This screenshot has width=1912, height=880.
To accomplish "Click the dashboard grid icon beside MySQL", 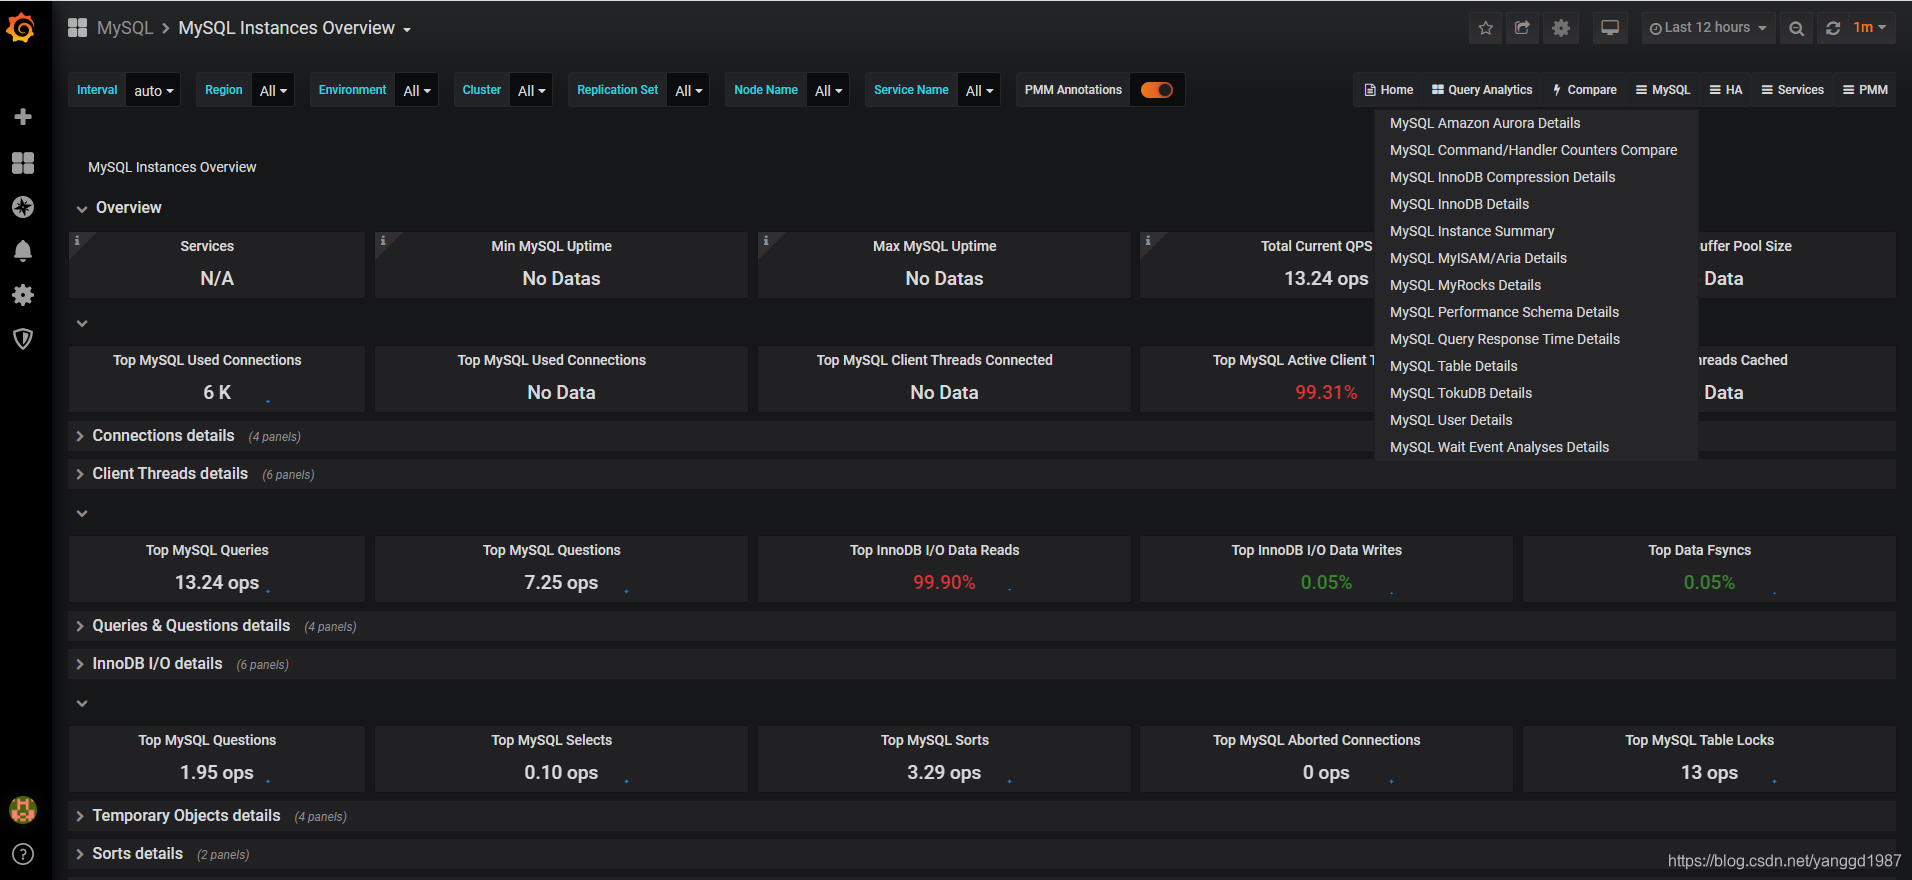I will coord(77,28).
